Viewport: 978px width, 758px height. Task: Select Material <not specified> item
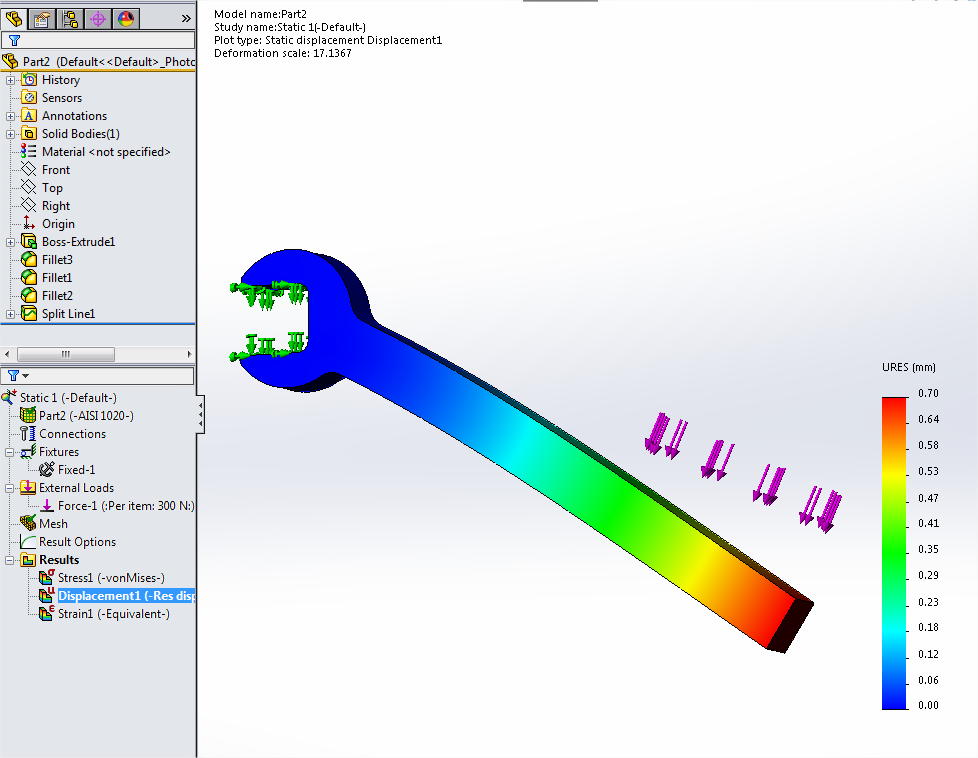[105, 152]
